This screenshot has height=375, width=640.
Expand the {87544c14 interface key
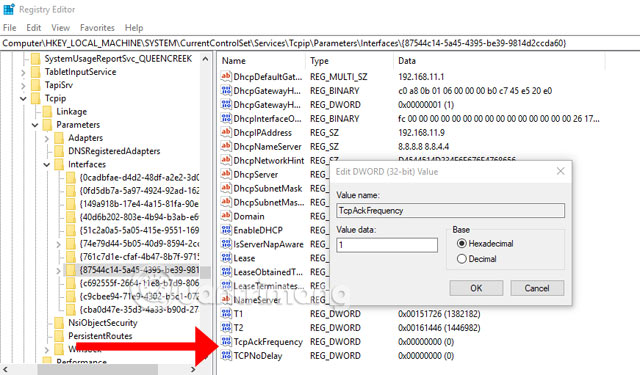coord(58,270)
